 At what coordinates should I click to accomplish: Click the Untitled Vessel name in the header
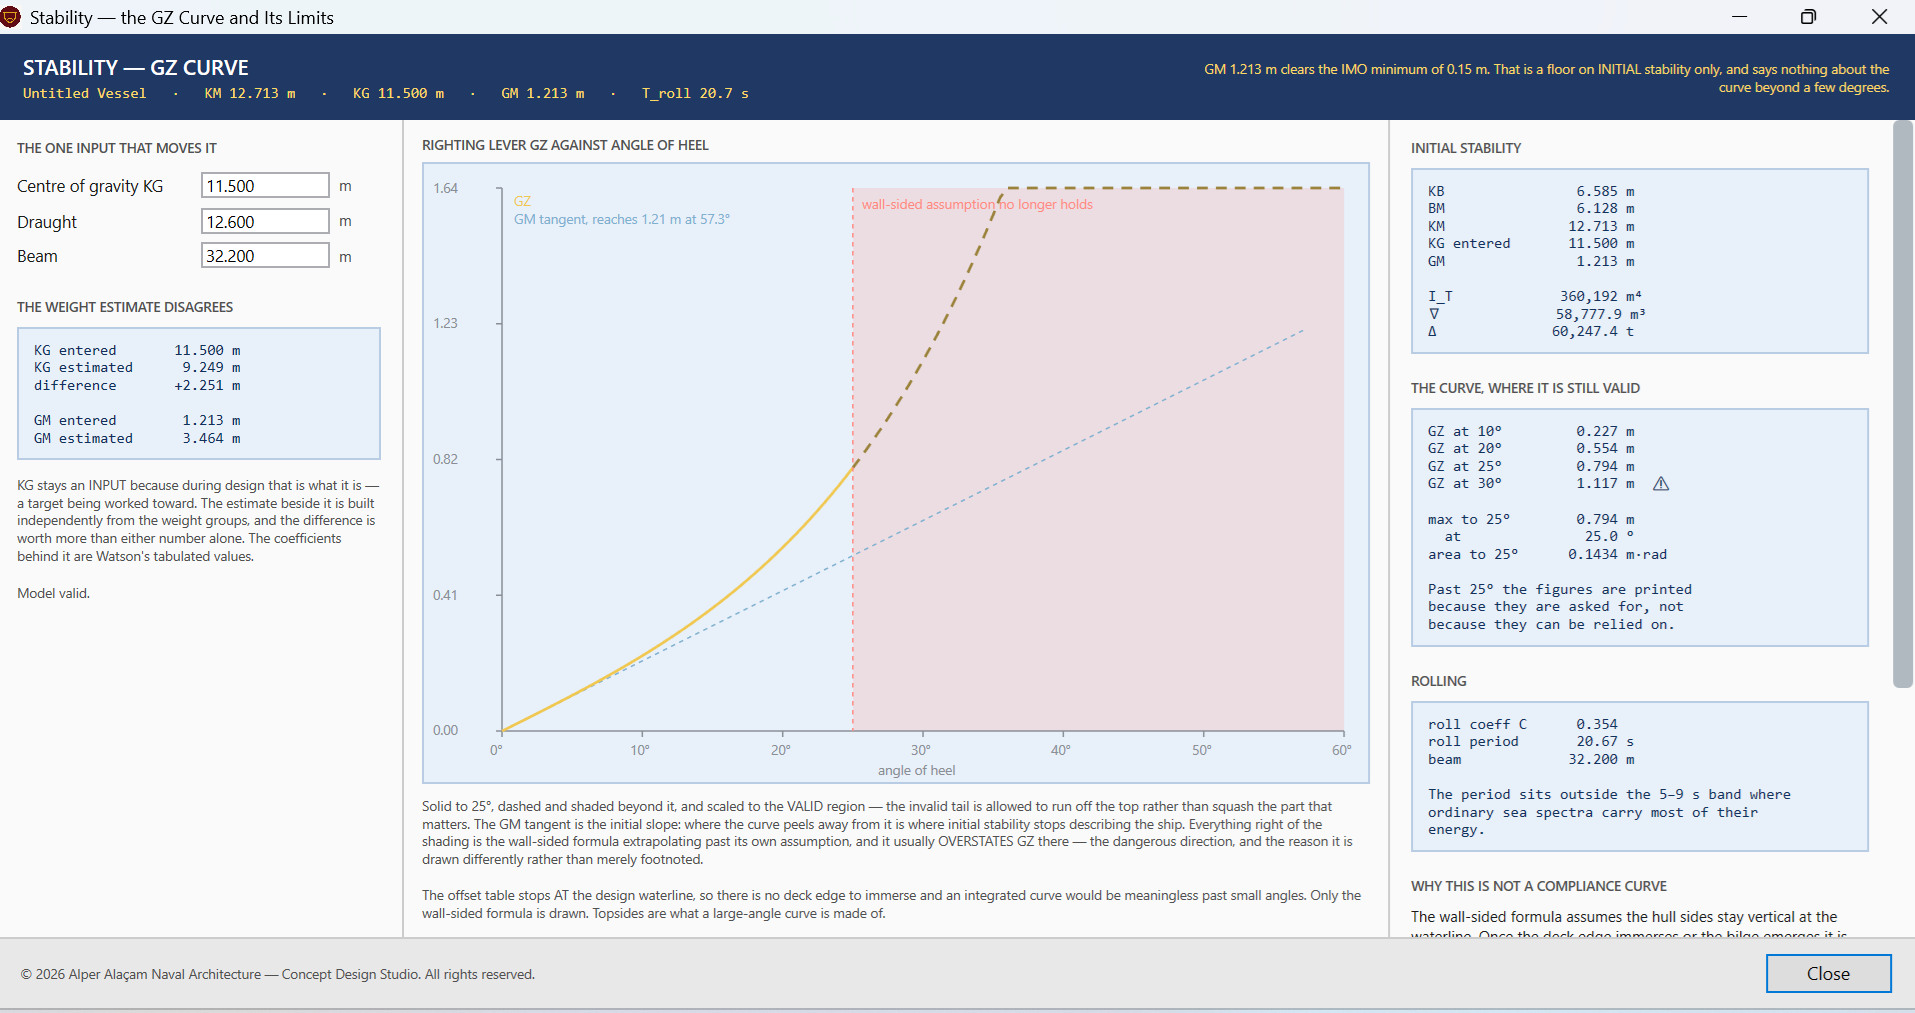(x=84, y=93)
